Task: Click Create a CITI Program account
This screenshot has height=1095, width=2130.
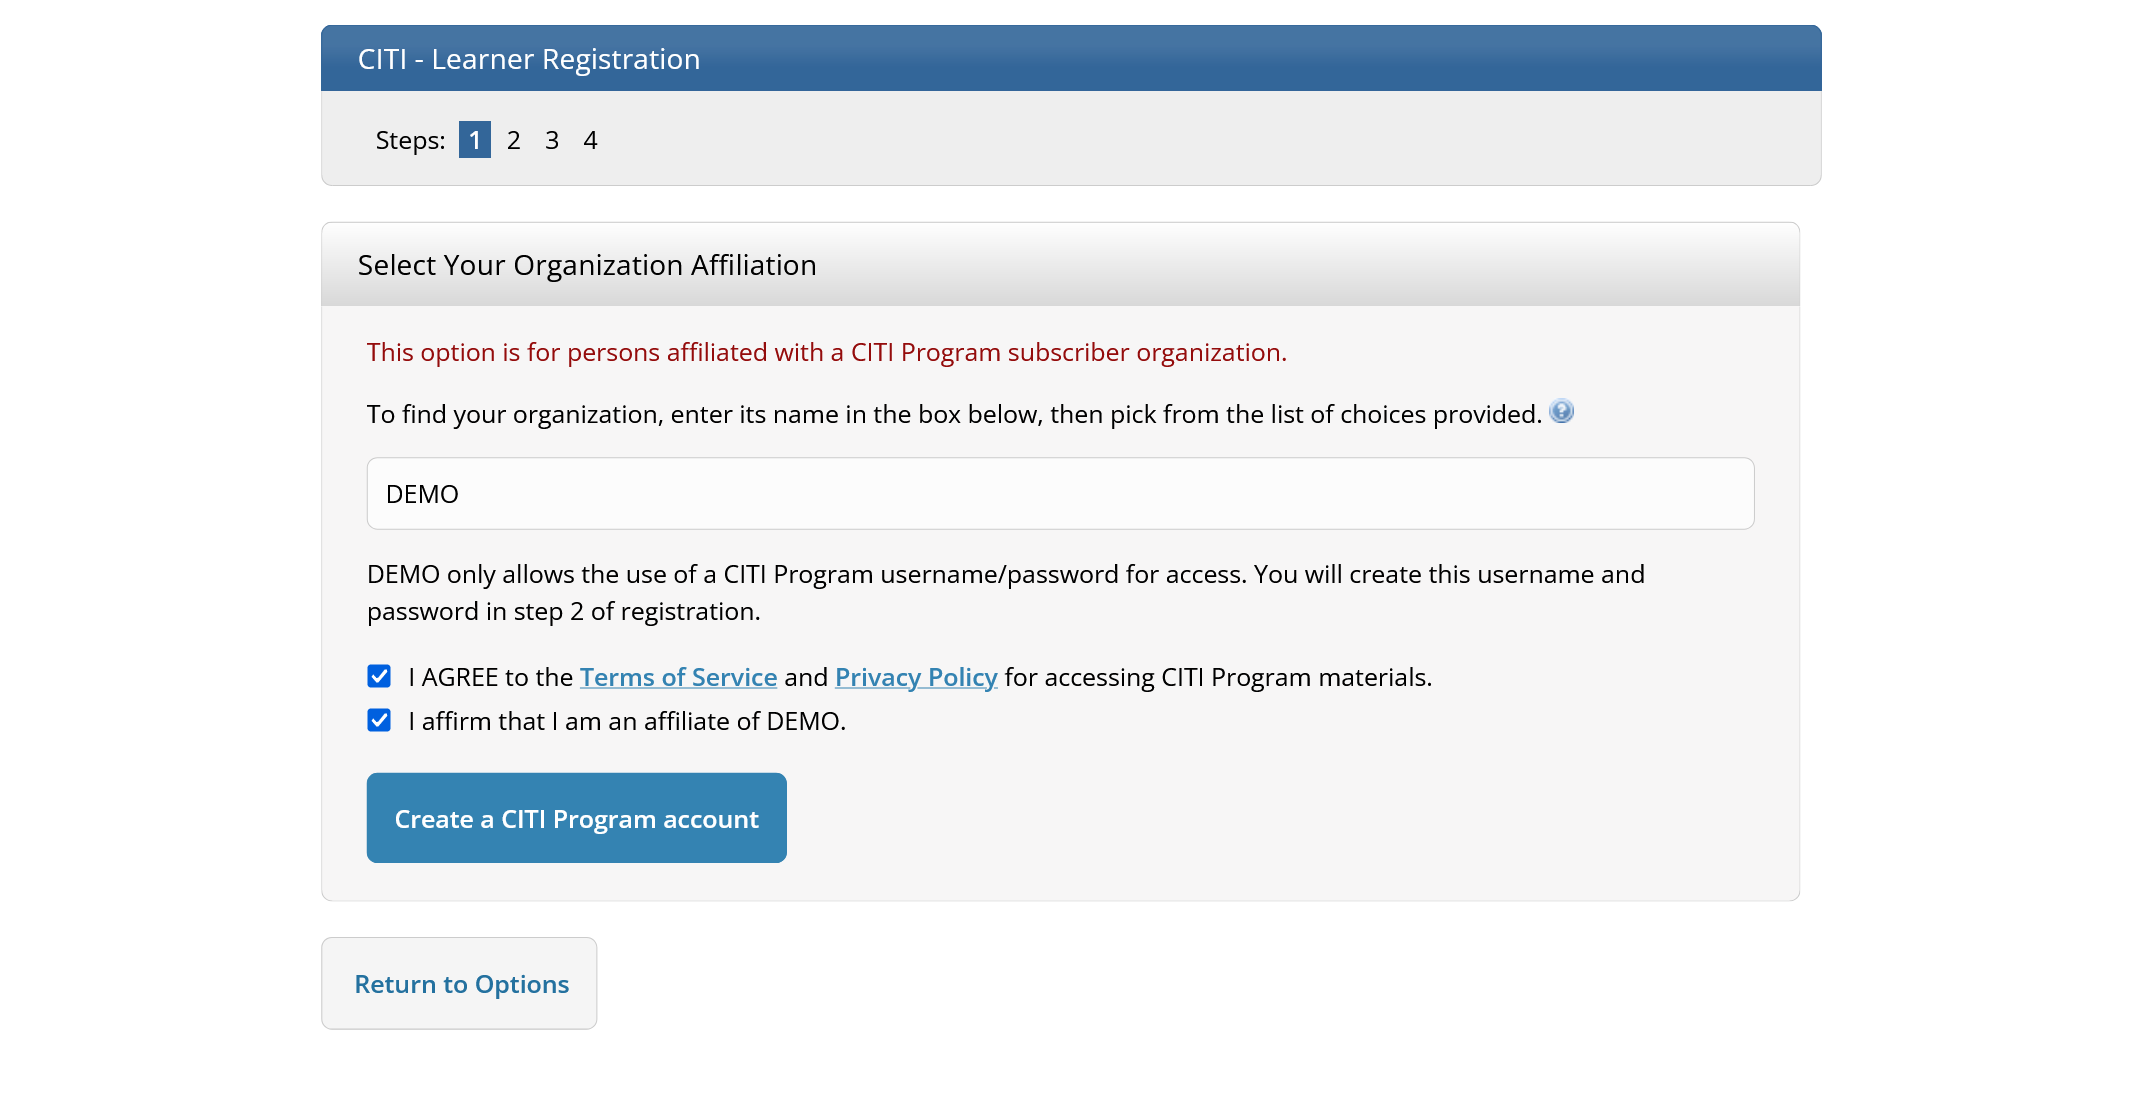Action: click(x=576, y=818)
